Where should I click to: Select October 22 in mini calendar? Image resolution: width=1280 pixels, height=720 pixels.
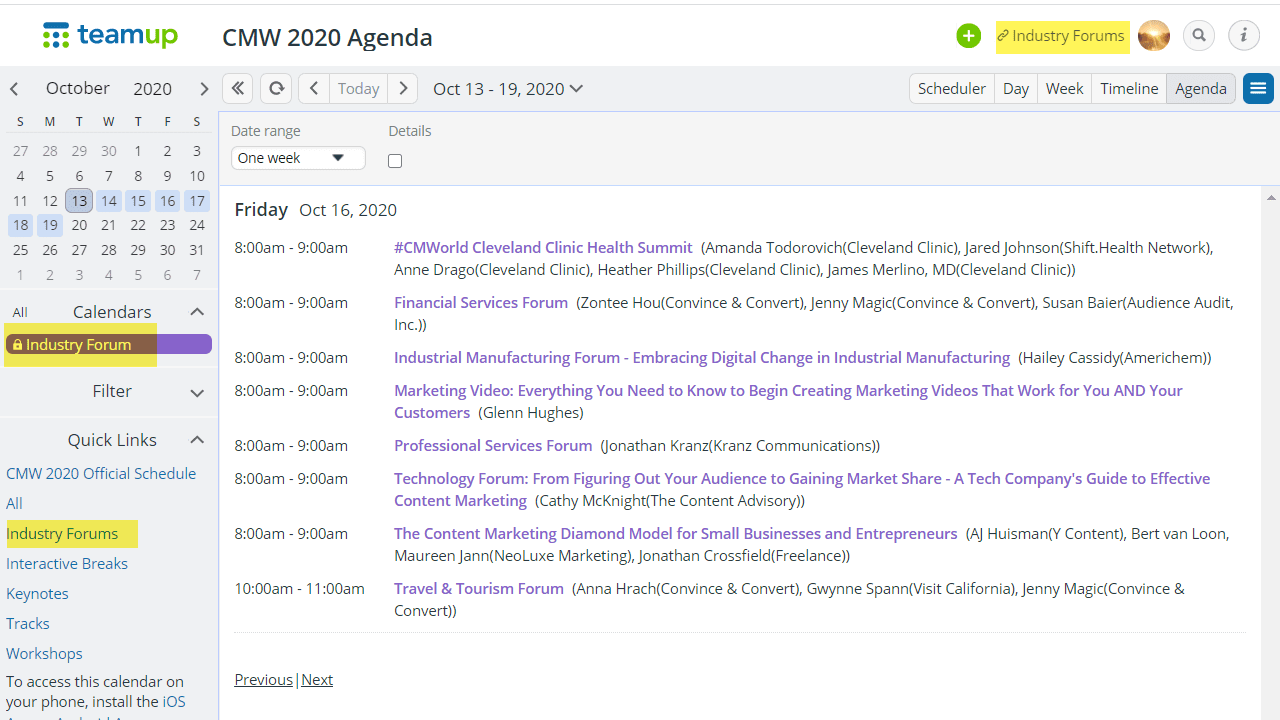tap(138, 225)
